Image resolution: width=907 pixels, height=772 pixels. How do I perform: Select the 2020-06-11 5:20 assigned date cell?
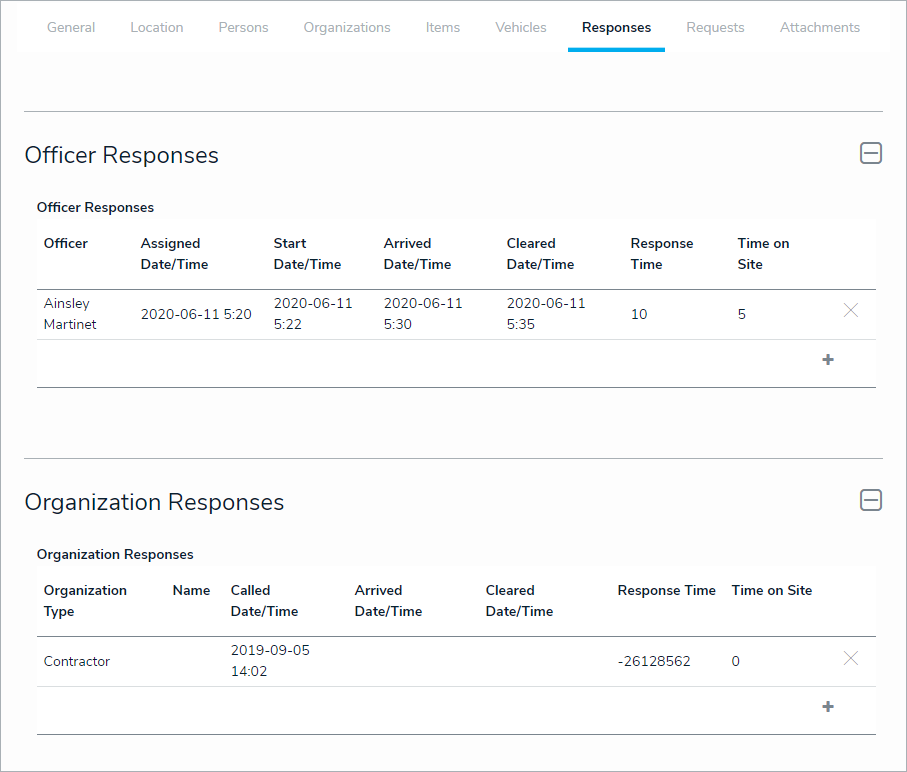196,314
